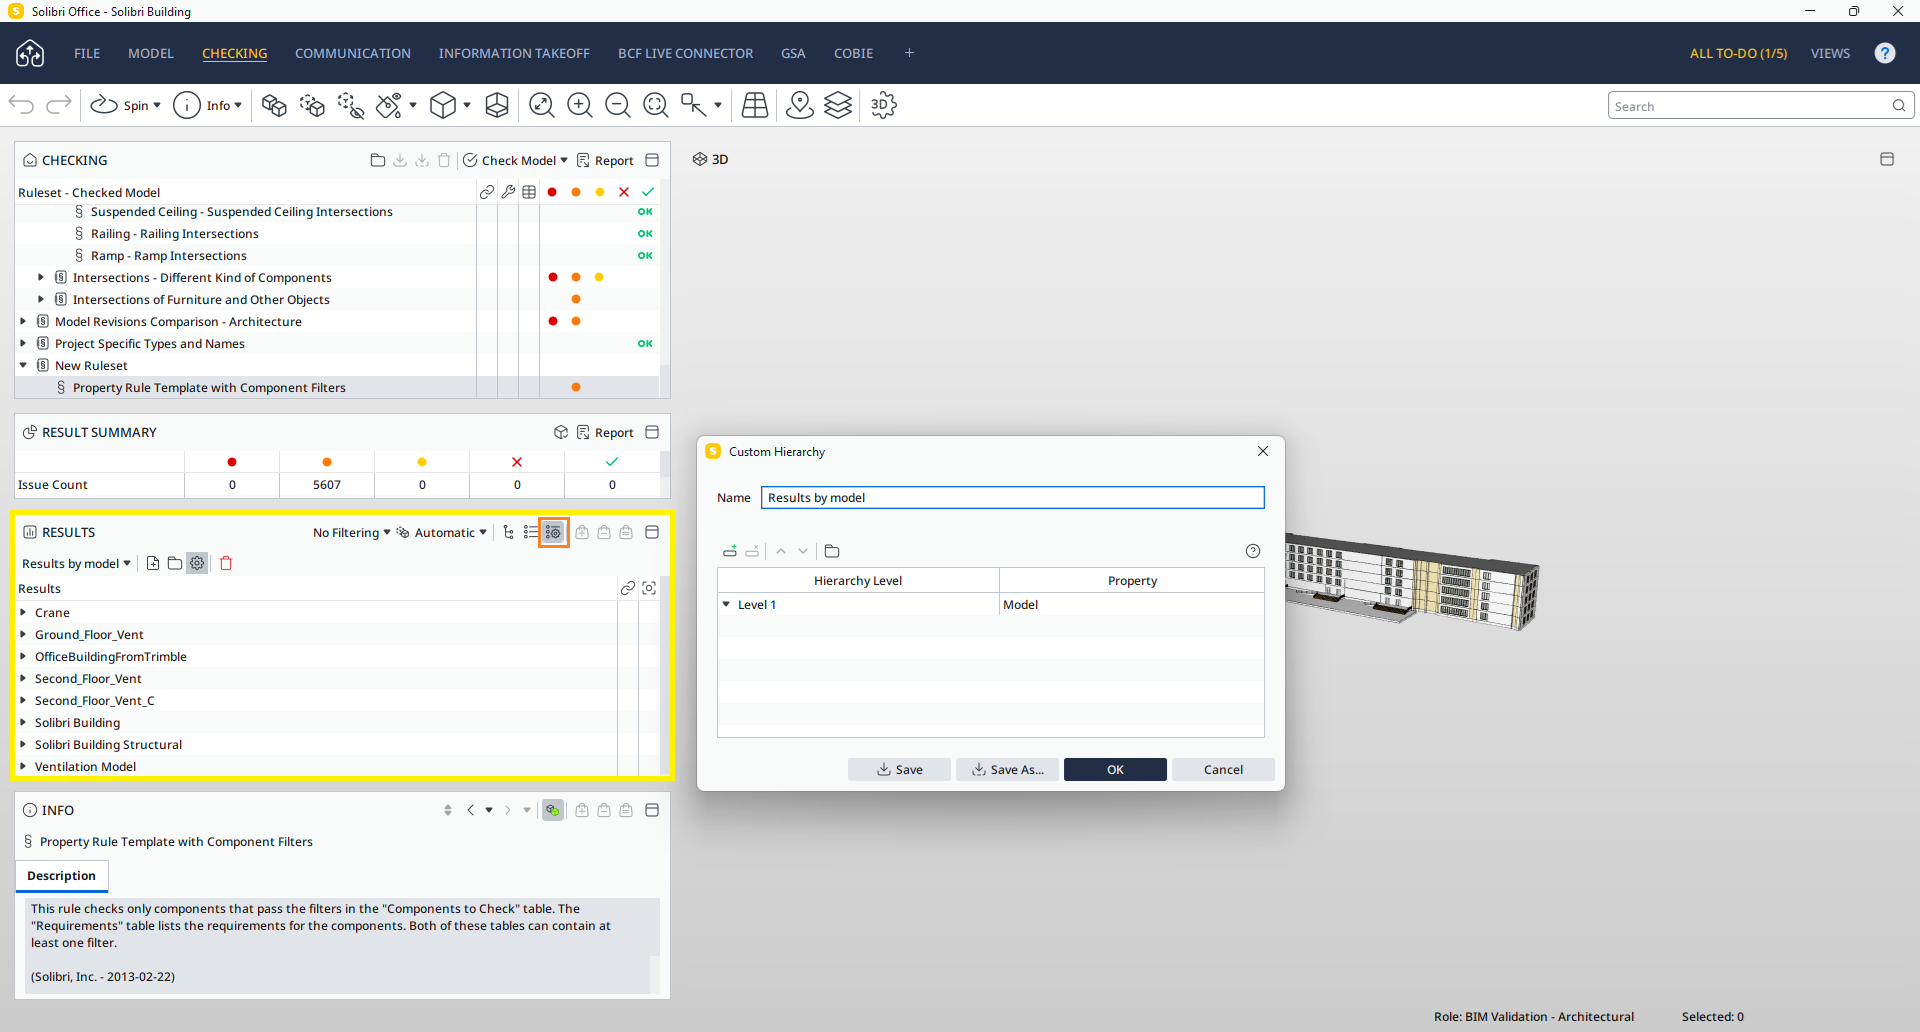The width and height of the screenshot is (1920, 1032).
Task: Toggle the red critical severity dot in ruleset header
Action: tap(552, 192)
